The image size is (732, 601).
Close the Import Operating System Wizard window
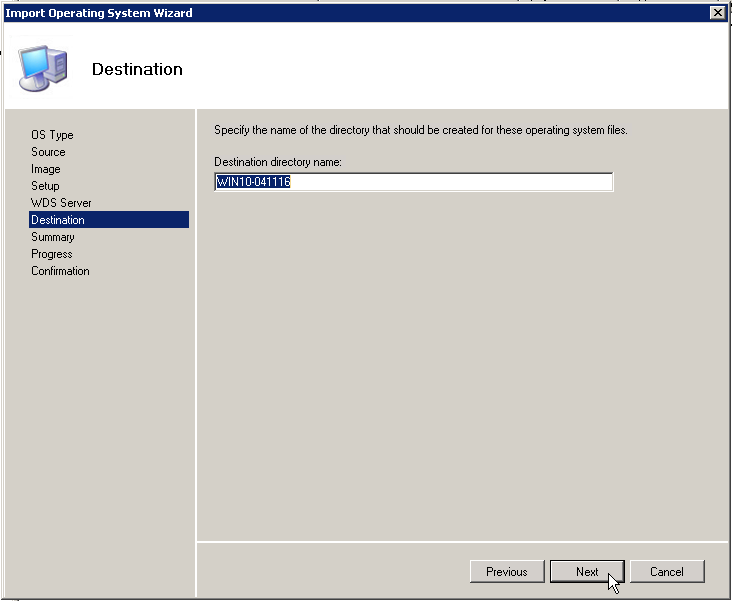[x=716, y=12]
